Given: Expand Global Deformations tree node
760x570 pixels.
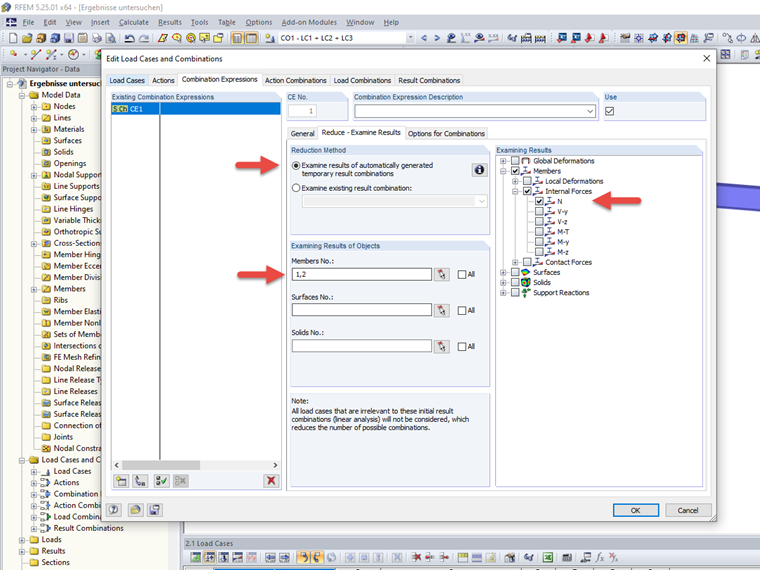Looking at the screenshot, I should click(x=503, y=160).
